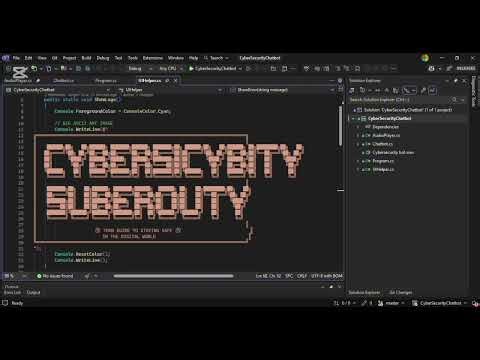Open the UIHelper type navigation dropdown
This screenshot has width=480, height=360.
pyautogui.click(x=170, y=90)
